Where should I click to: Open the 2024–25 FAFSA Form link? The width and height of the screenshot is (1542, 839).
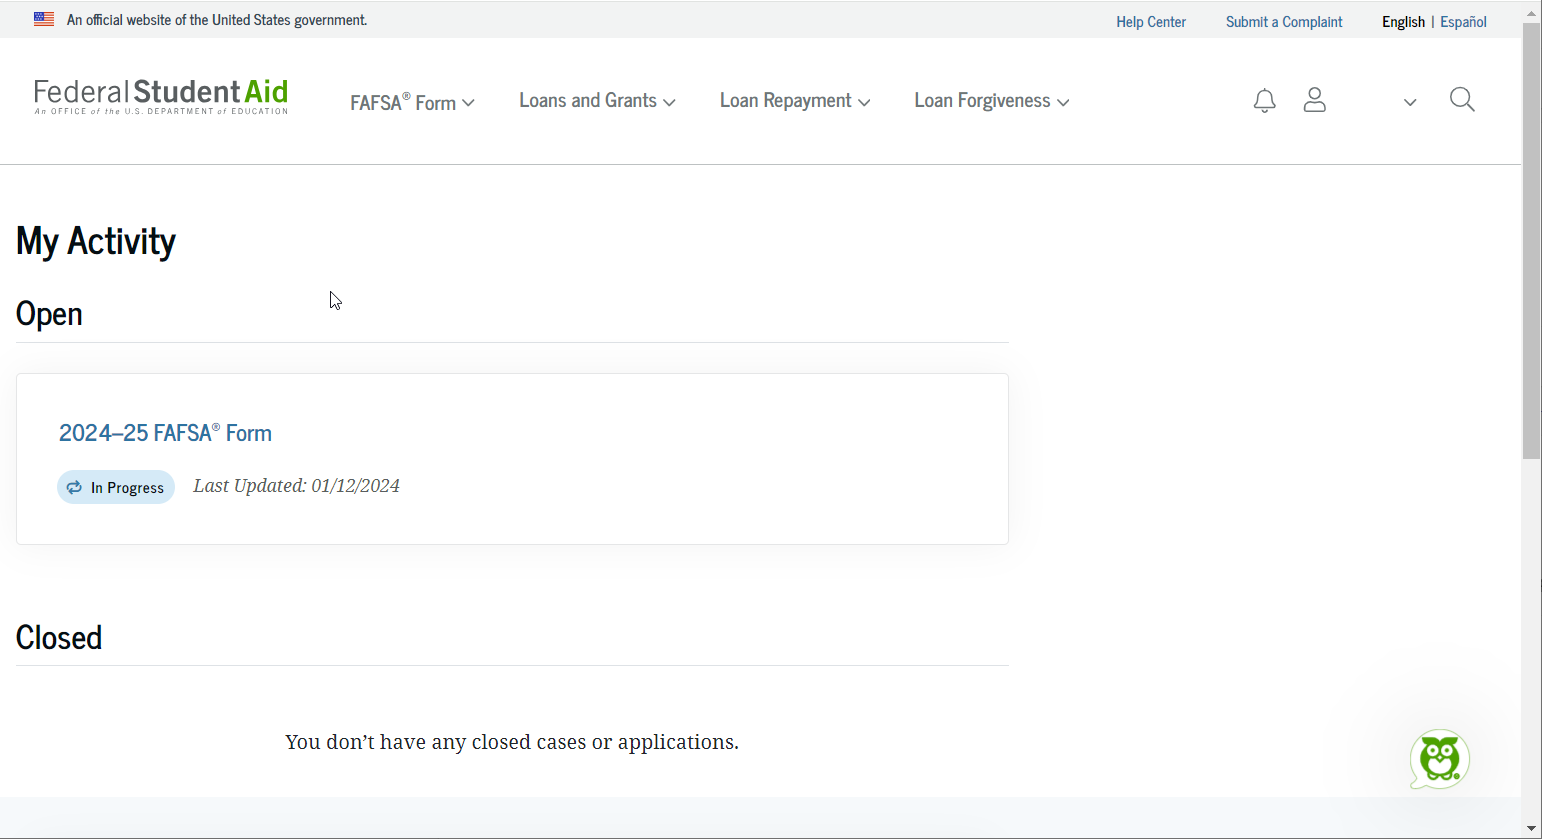(165, 433)
